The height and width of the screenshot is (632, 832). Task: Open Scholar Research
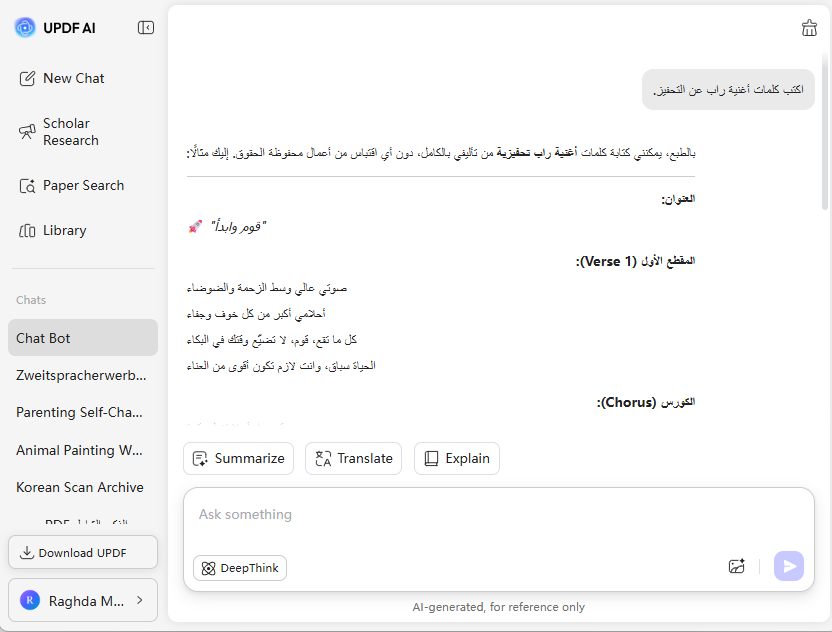tap(70, 132)
